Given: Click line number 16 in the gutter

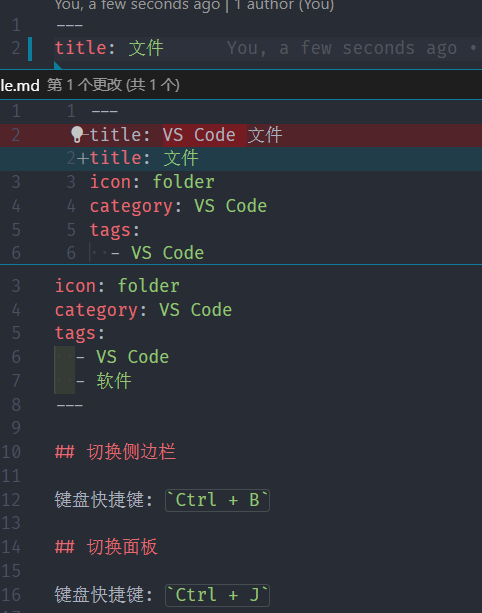Looking at the screenshot, I should tap(11, 595).
